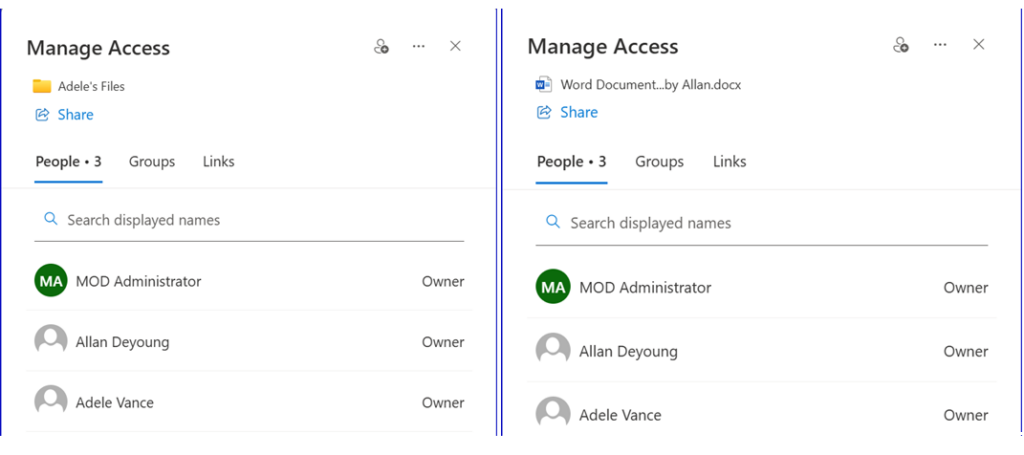This screenshot has width=1024, height=455.
Task: Click Allan Deyoung's avatar in Word document panel
Action: click(553, 351)
